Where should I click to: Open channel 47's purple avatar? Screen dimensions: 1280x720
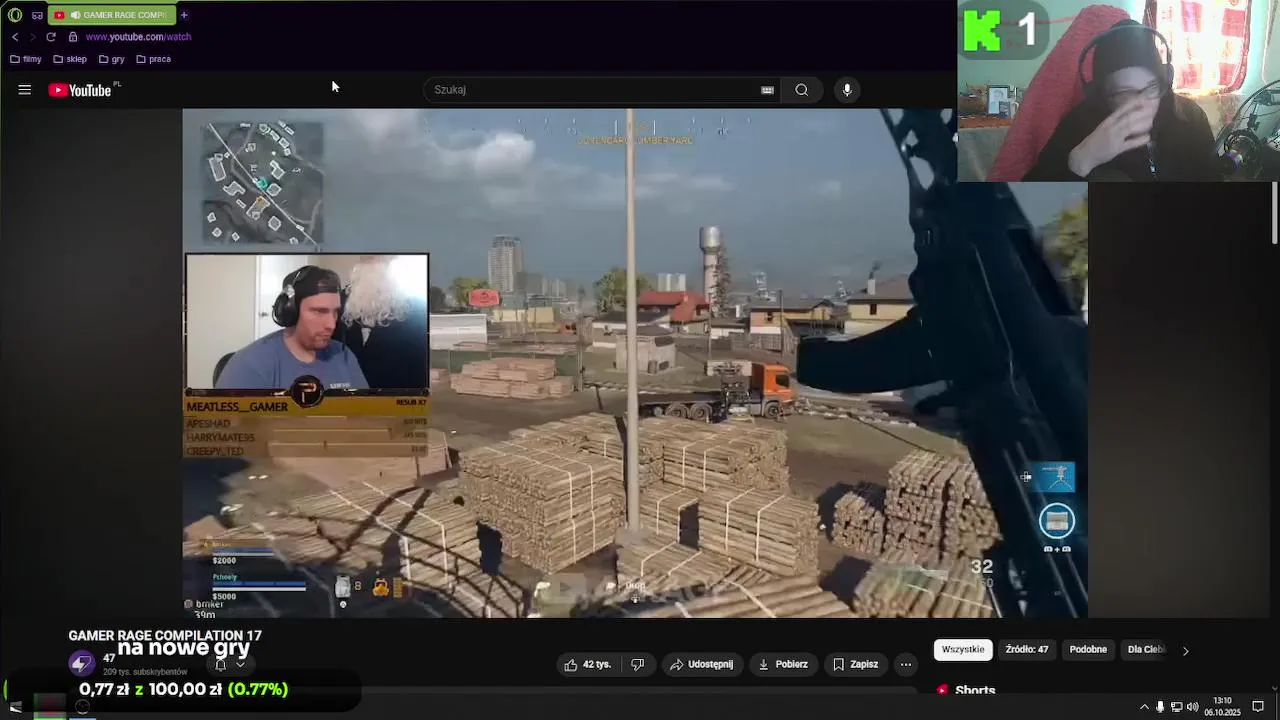(x=81, y=662)
